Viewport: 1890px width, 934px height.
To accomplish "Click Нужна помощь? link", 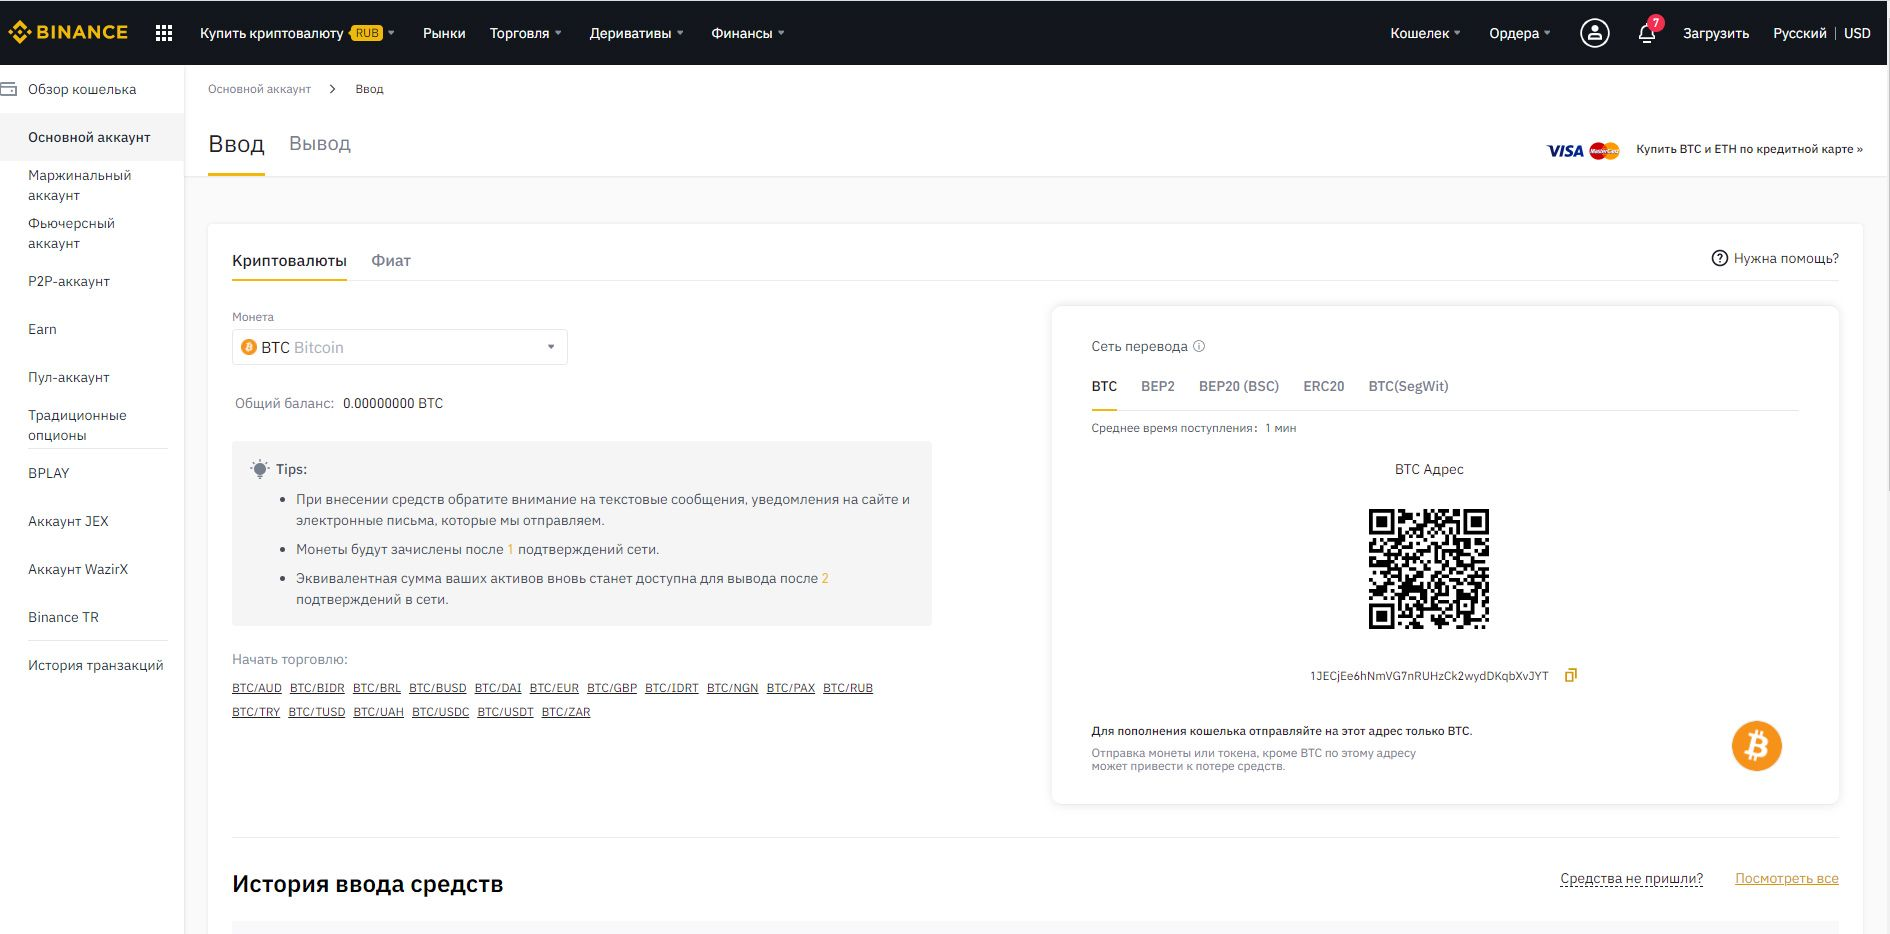I will 1786,258.
